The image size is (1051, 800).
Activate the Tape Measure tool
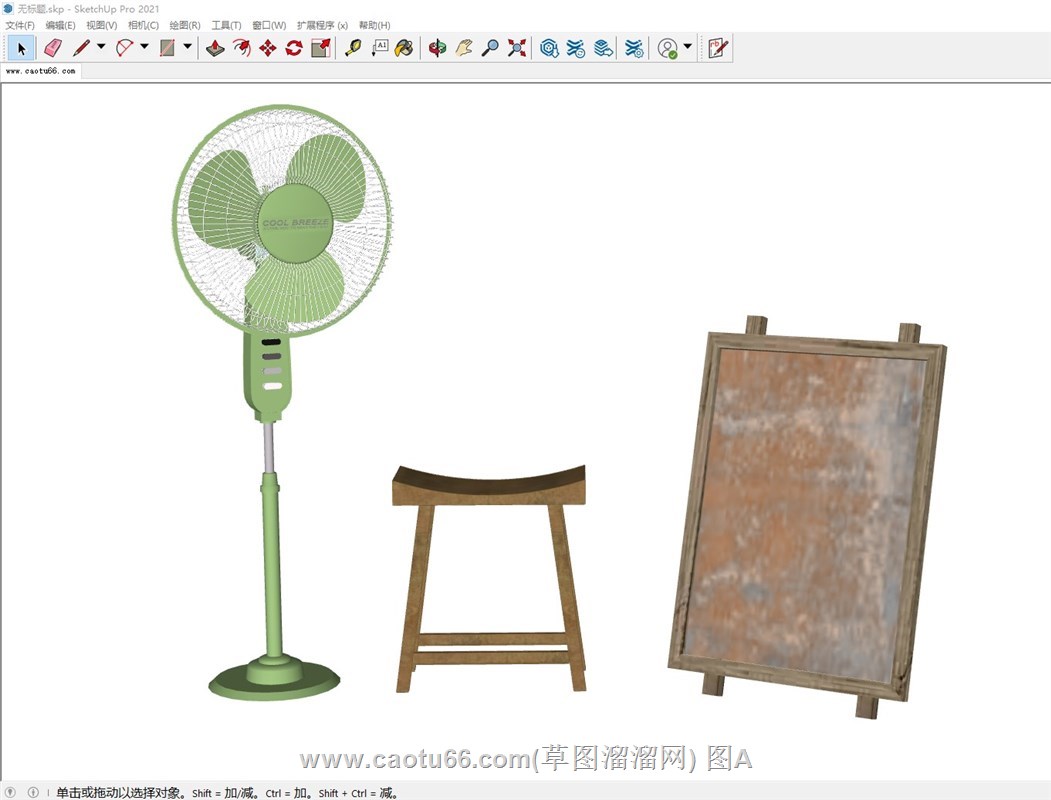coord(353,48)
